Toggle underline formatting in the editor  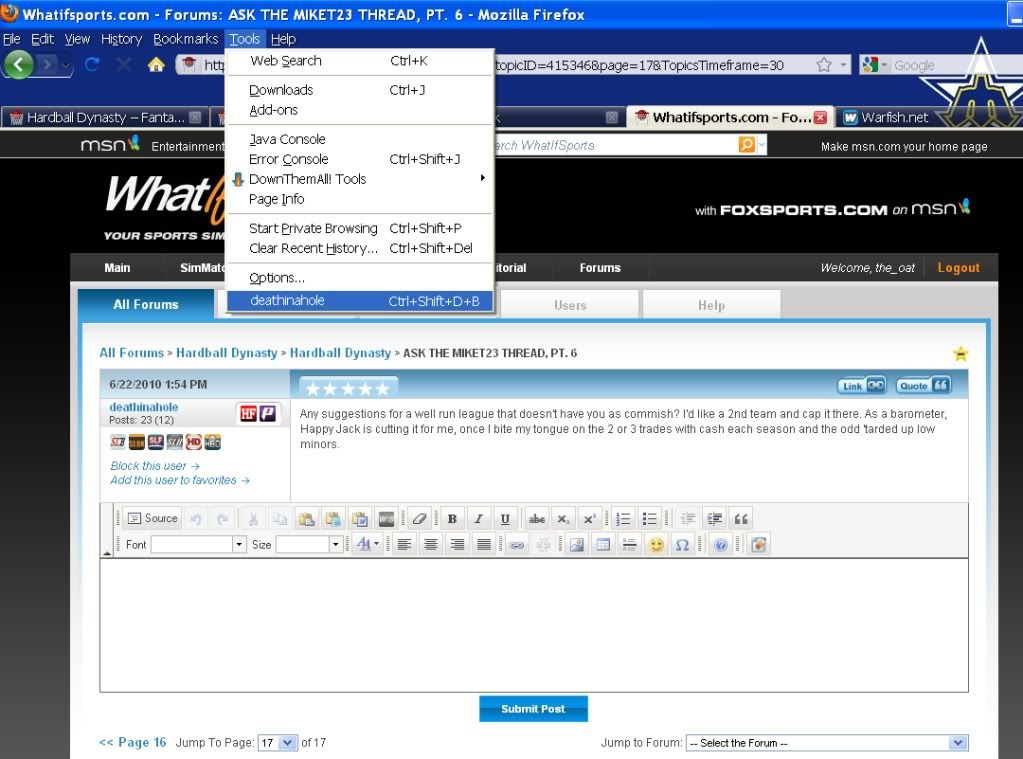click(x=505, y=518)
